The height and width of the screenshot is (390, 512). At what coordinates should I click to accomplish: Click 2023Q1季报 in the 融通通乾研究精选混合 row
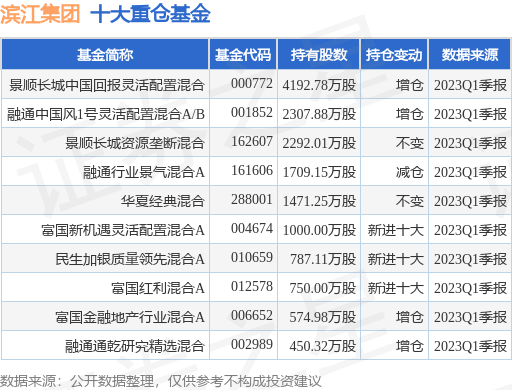pos(470,346)
